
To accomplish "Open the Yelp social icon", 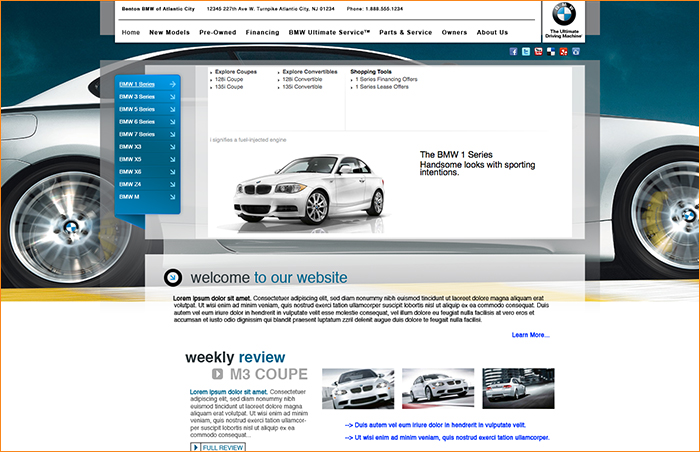I will [x=563, y=52].
